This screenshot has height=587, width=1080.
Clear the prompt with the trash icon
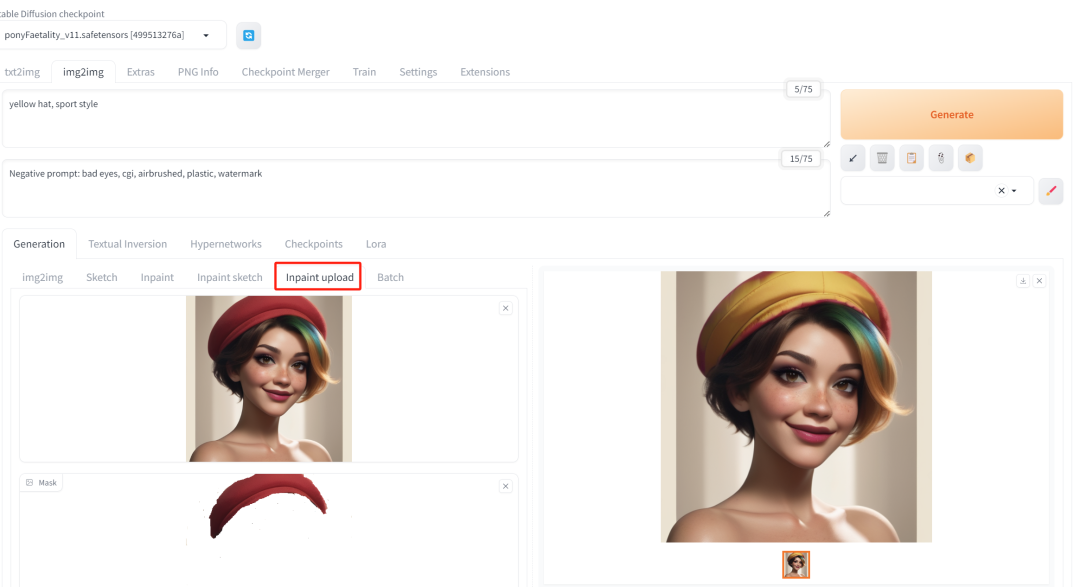pyautogui.click(x=881, y=158)
